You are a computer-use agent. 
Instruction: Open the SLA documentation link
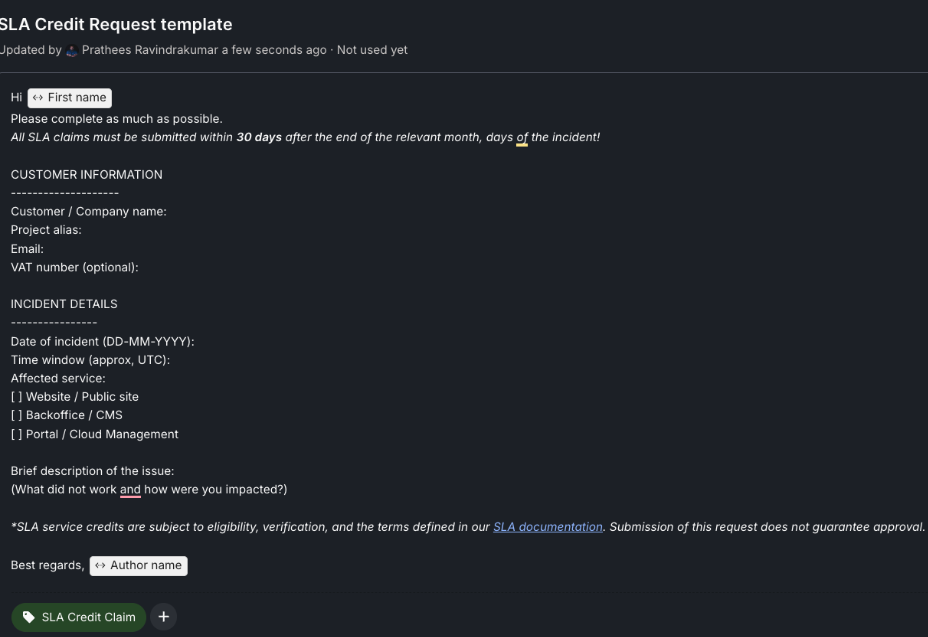pos(547,527)
